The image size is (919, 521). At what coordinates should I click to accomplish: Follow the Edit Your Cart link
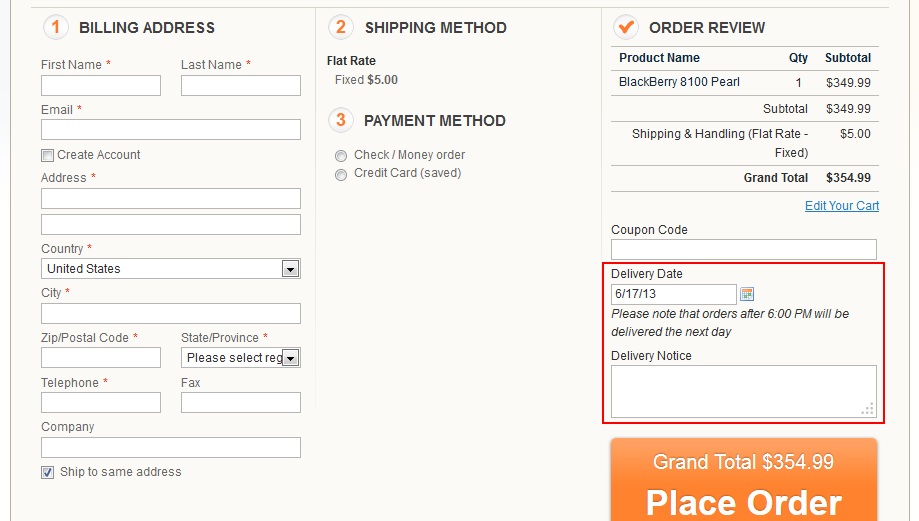pos(842,206)
